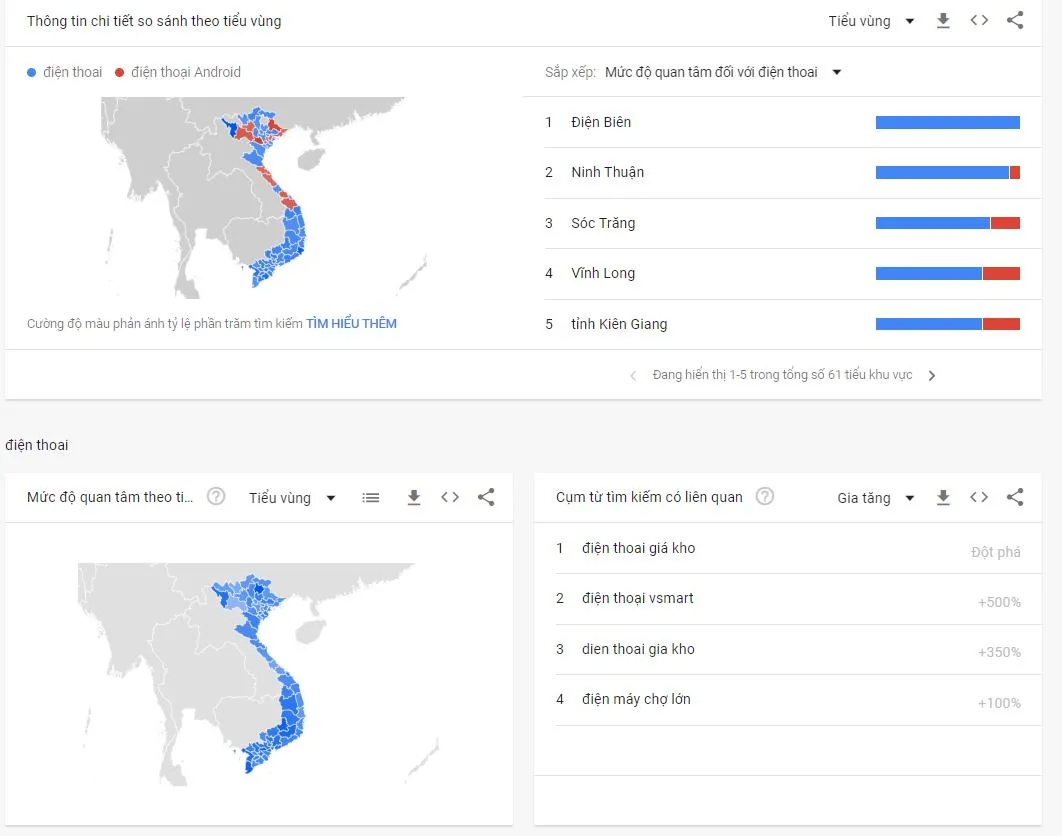Open related query điện thoại vsmart
The width and height of the screenshot is (1062, 836).
point(637,598)
